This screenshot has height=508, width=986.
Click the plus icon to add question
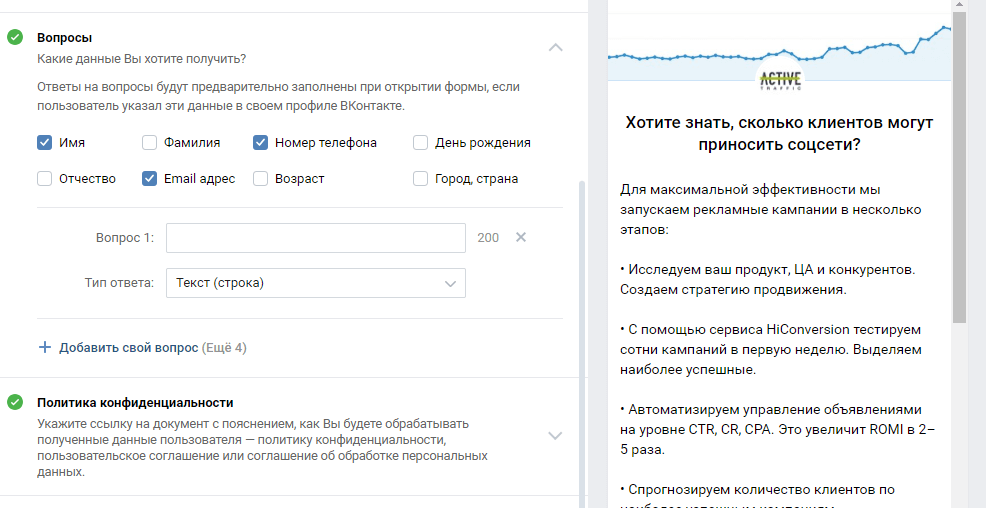click(44, 348)
